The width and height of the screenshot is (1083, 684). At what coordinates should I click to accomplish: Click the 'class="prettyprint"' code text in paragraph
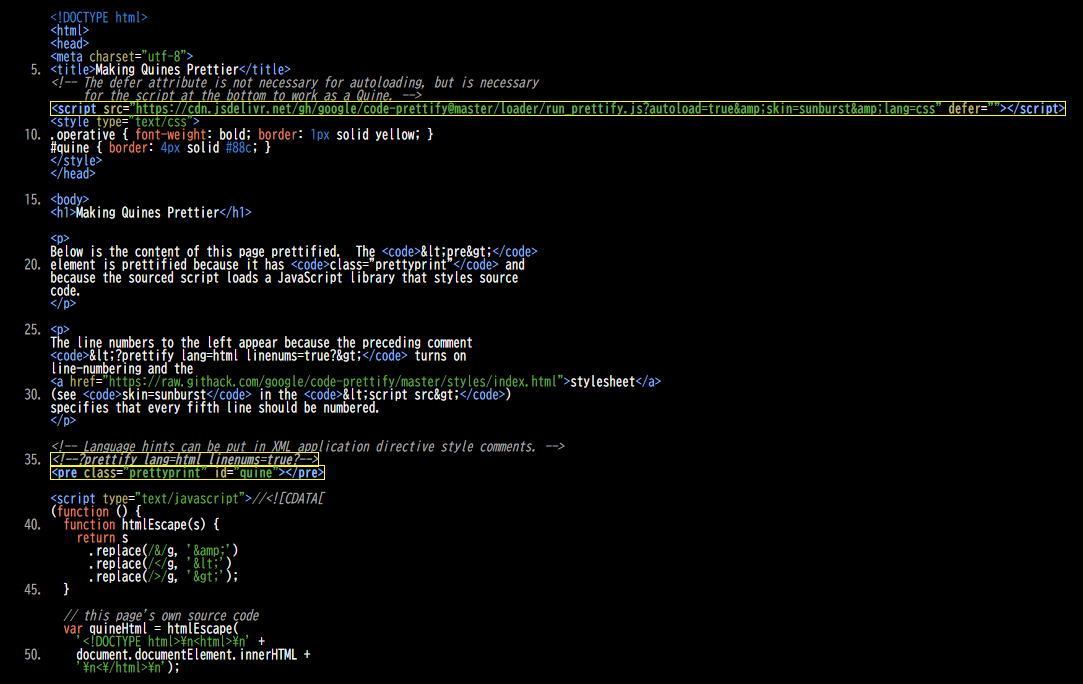tap(390, 265)
